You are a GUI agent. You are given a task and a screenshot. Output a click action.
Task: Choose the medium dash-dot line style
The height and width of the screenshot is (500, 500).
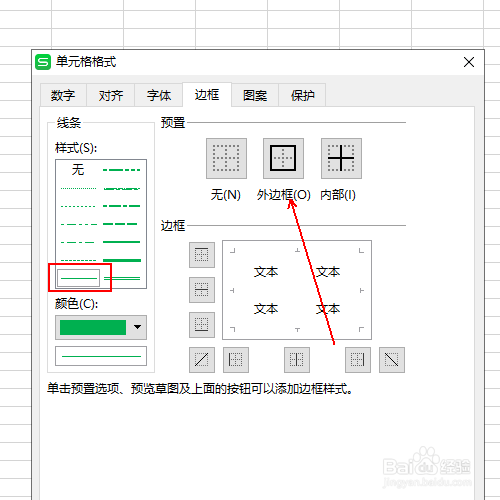[122, 206]
